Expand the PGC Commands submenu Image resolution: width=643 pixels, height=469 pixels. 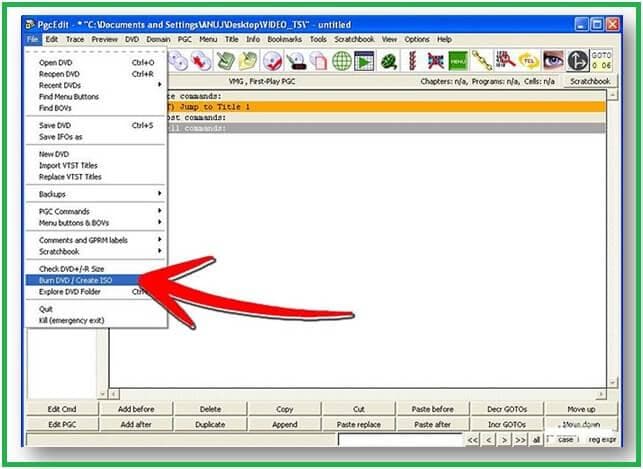coord(95,211)
